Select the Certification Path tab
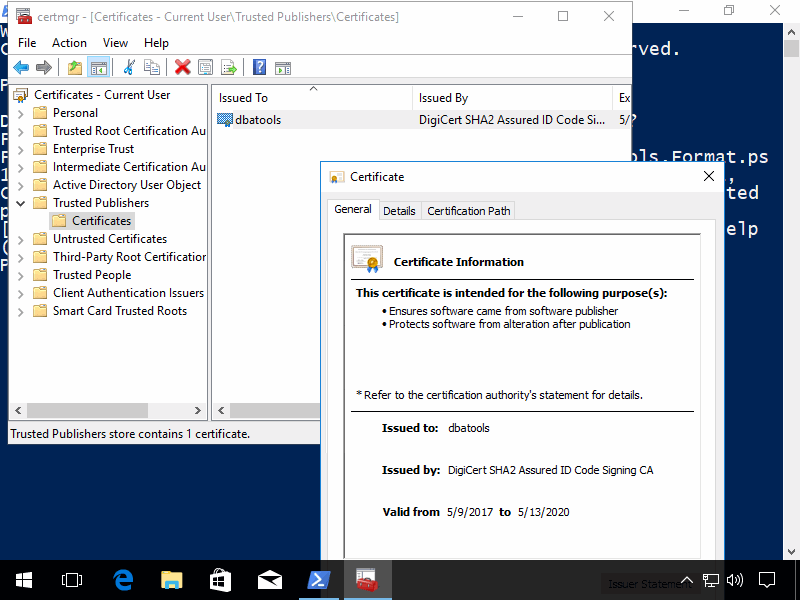The width and height of the screenshot is (800, 600). point(468,210)
